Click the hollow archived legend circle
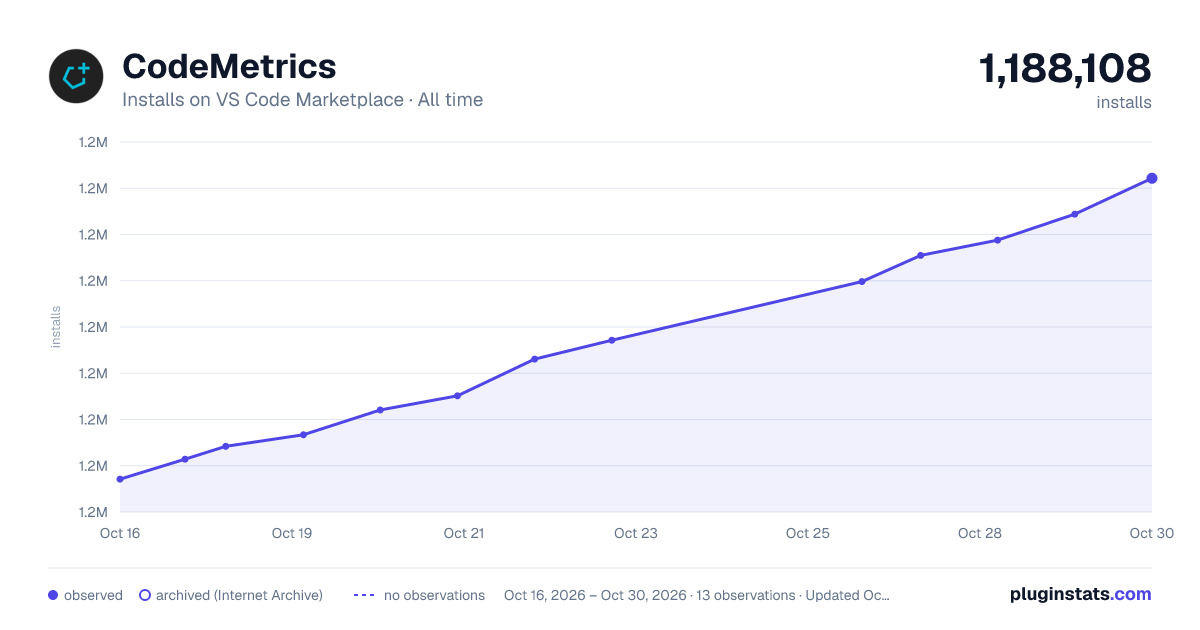1200x630 pixels. [145, 595]
